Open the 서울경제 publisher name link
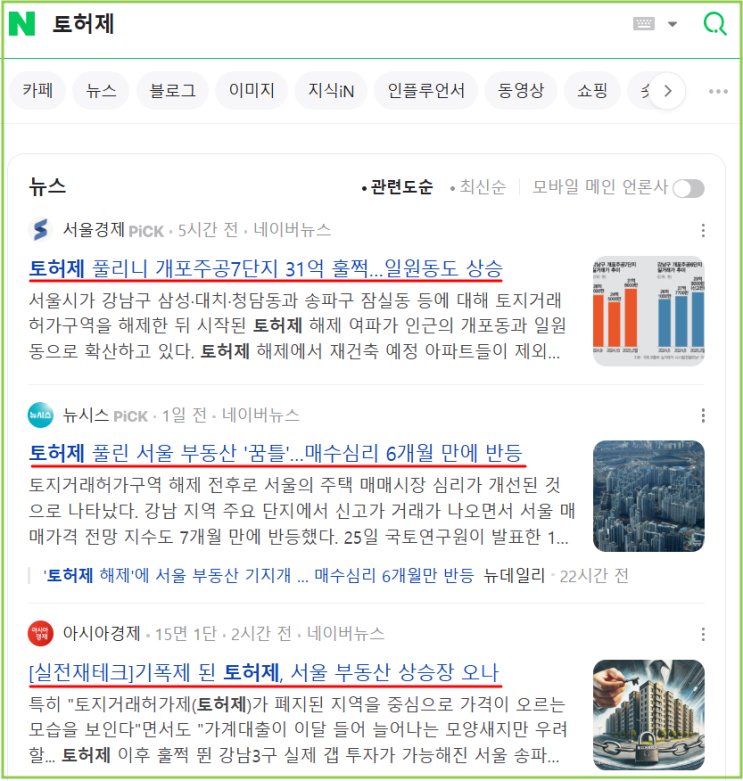The width and height of the screenshot is (743, 781). pos(94,230)
